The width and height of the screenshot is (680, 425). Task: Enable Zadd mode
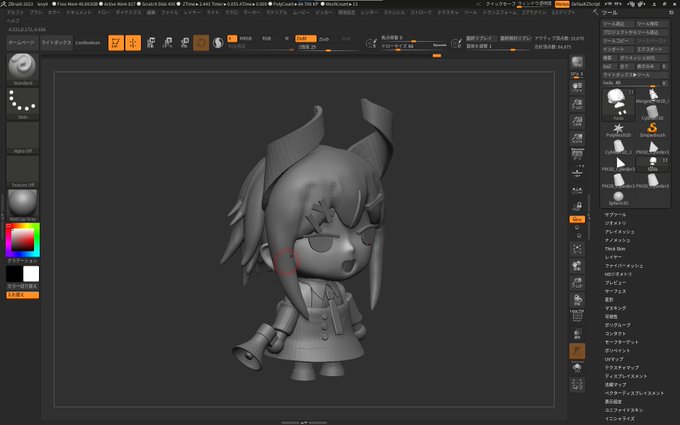[x=305, y=39]
